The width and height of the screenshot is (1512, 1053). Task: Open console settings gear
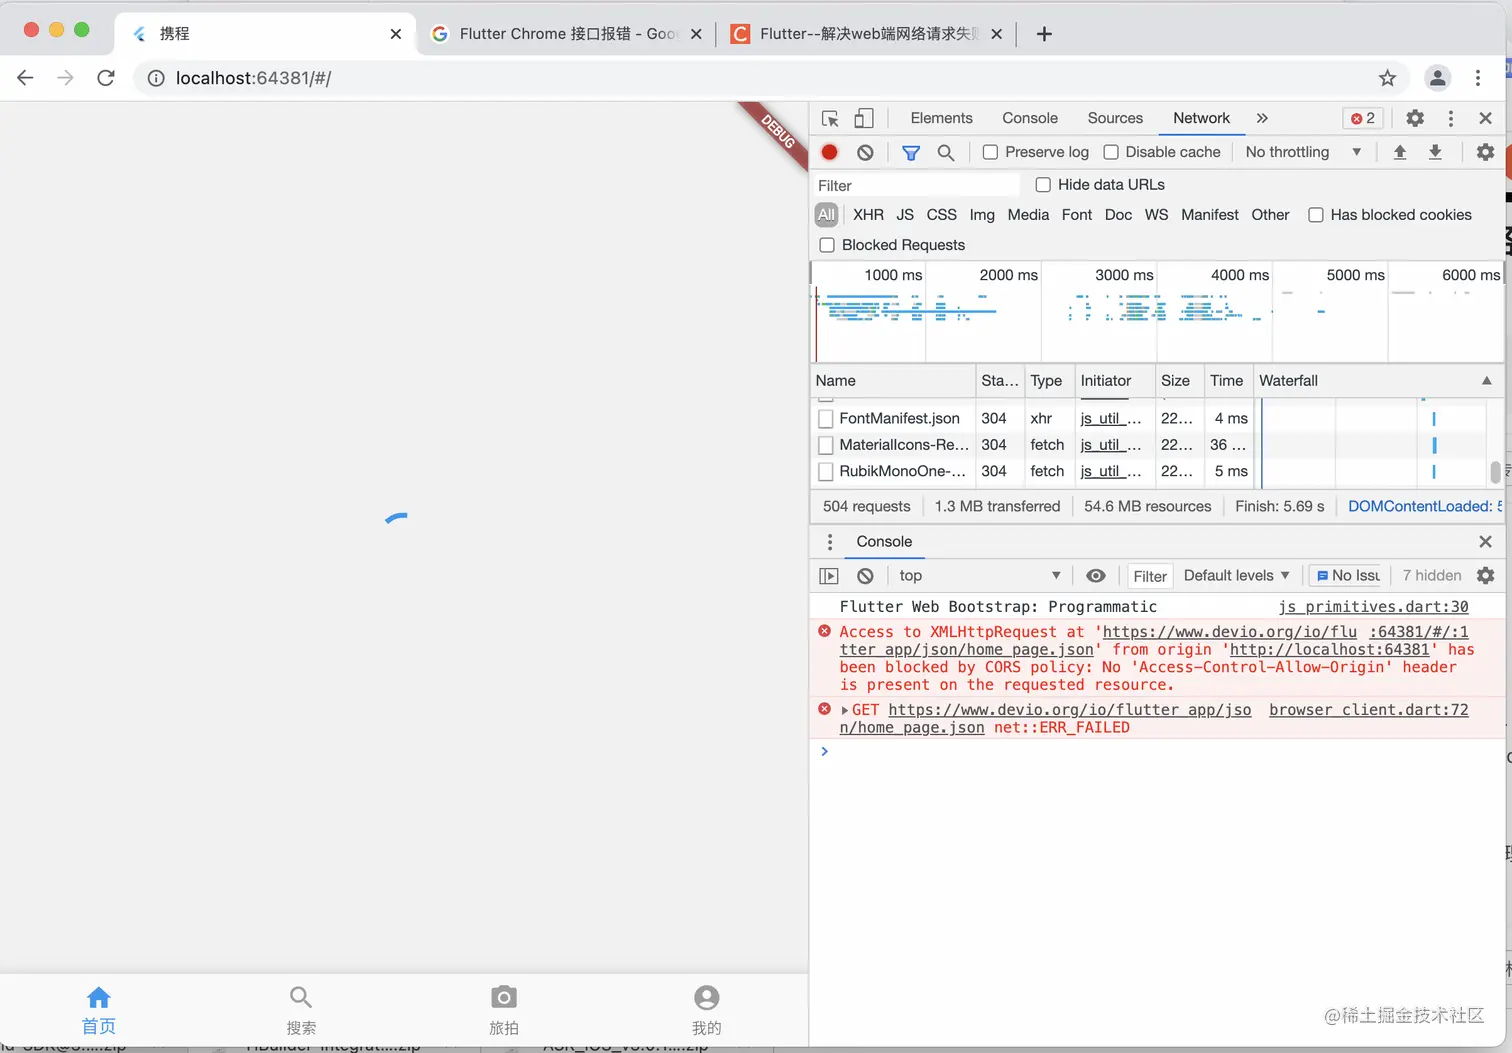(x=1486, y=576)
